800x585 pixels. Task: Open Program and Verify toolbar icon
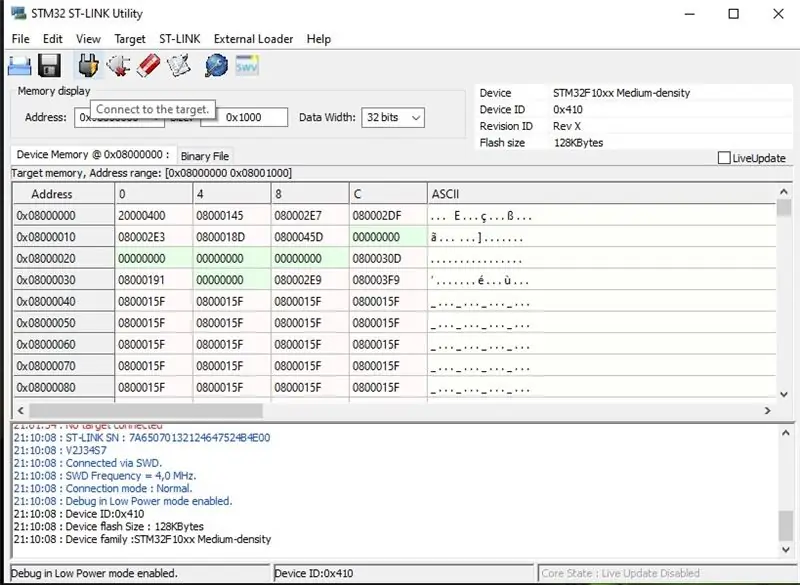(x=179, y=66)
